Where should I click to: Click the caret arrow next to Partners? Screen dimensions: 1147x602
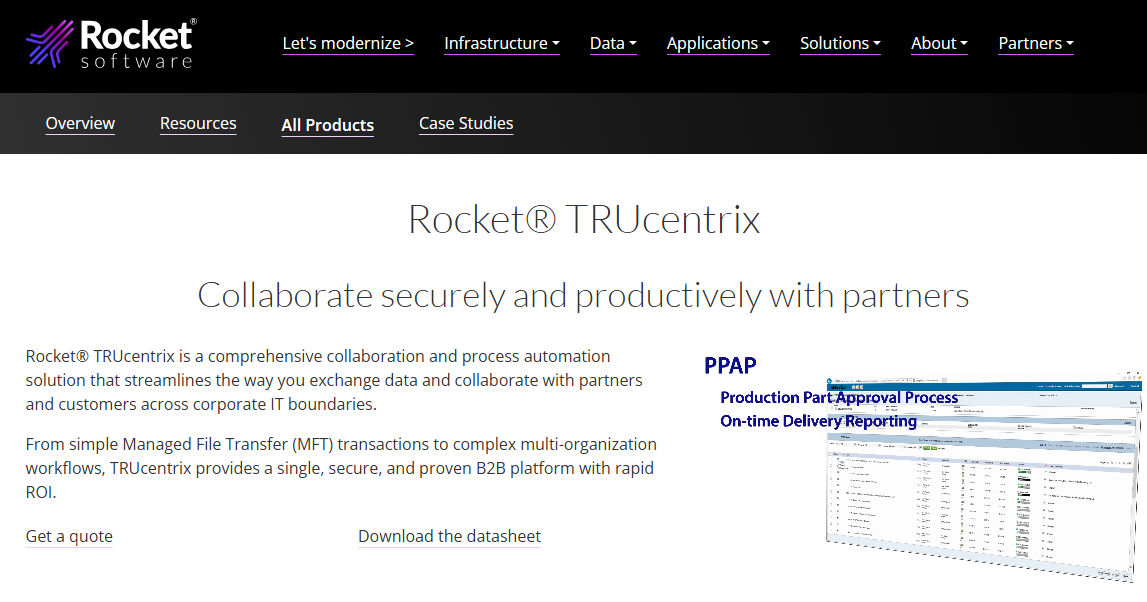pos(1070,44)
